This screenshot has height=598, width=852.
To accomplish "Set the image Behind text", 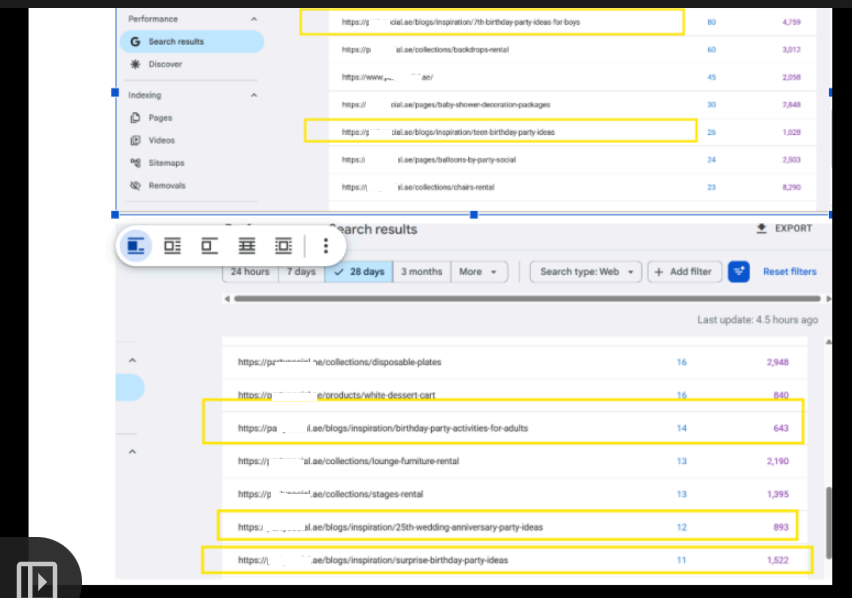I will click(x=247, y=246).
